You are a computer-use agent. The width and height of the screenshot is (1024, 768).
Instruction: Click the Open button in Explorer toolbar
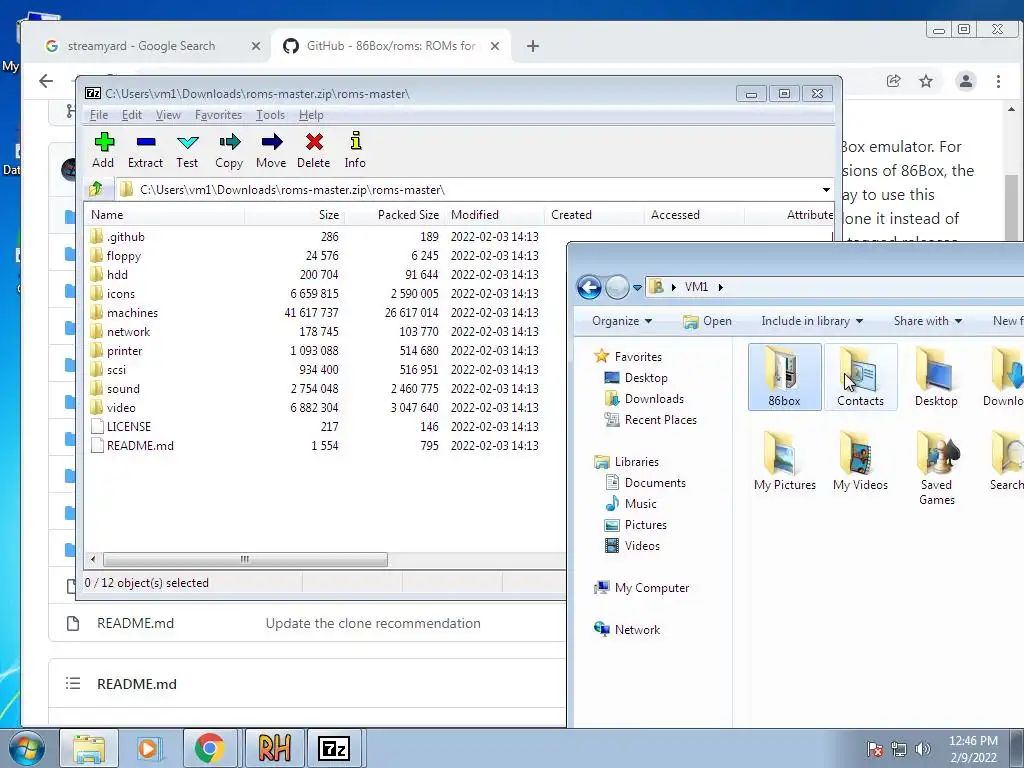[x=707, y=321]
